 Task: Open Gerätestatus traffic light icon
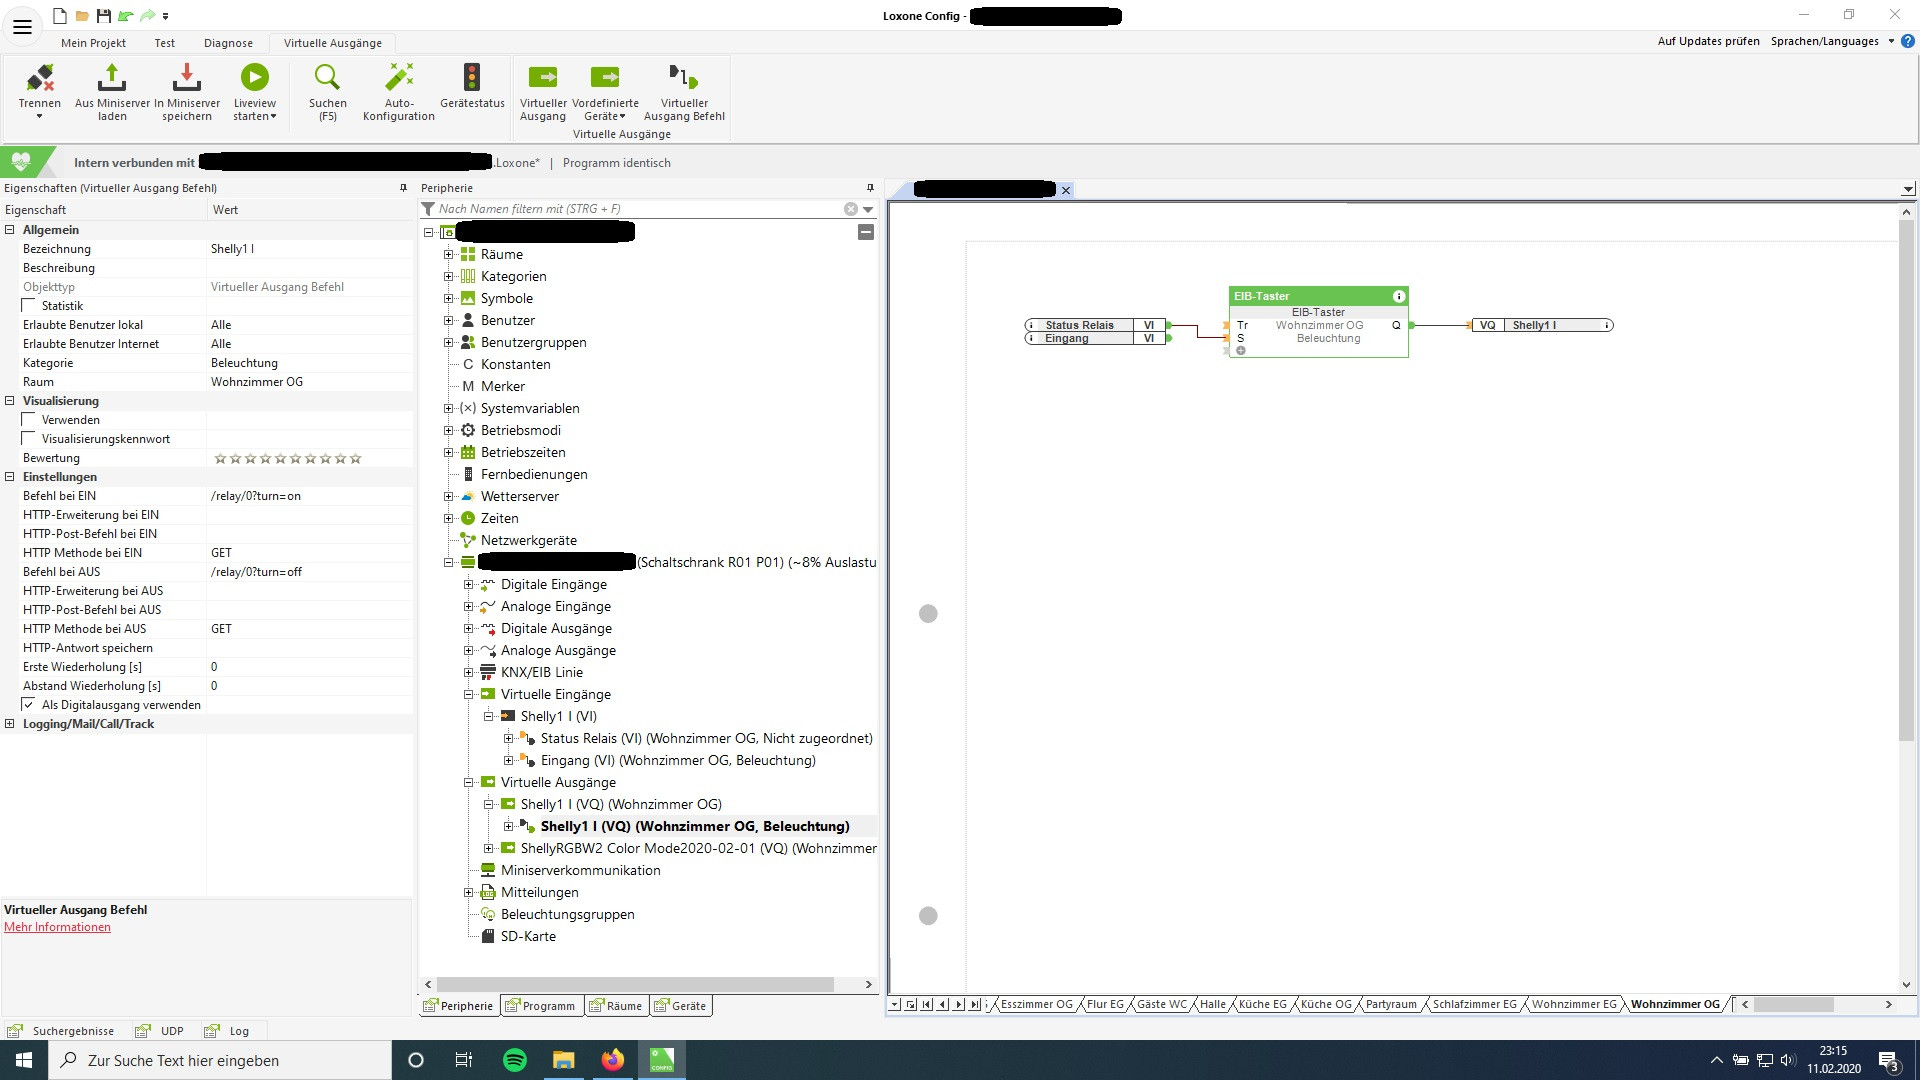(x=472, y=78)
